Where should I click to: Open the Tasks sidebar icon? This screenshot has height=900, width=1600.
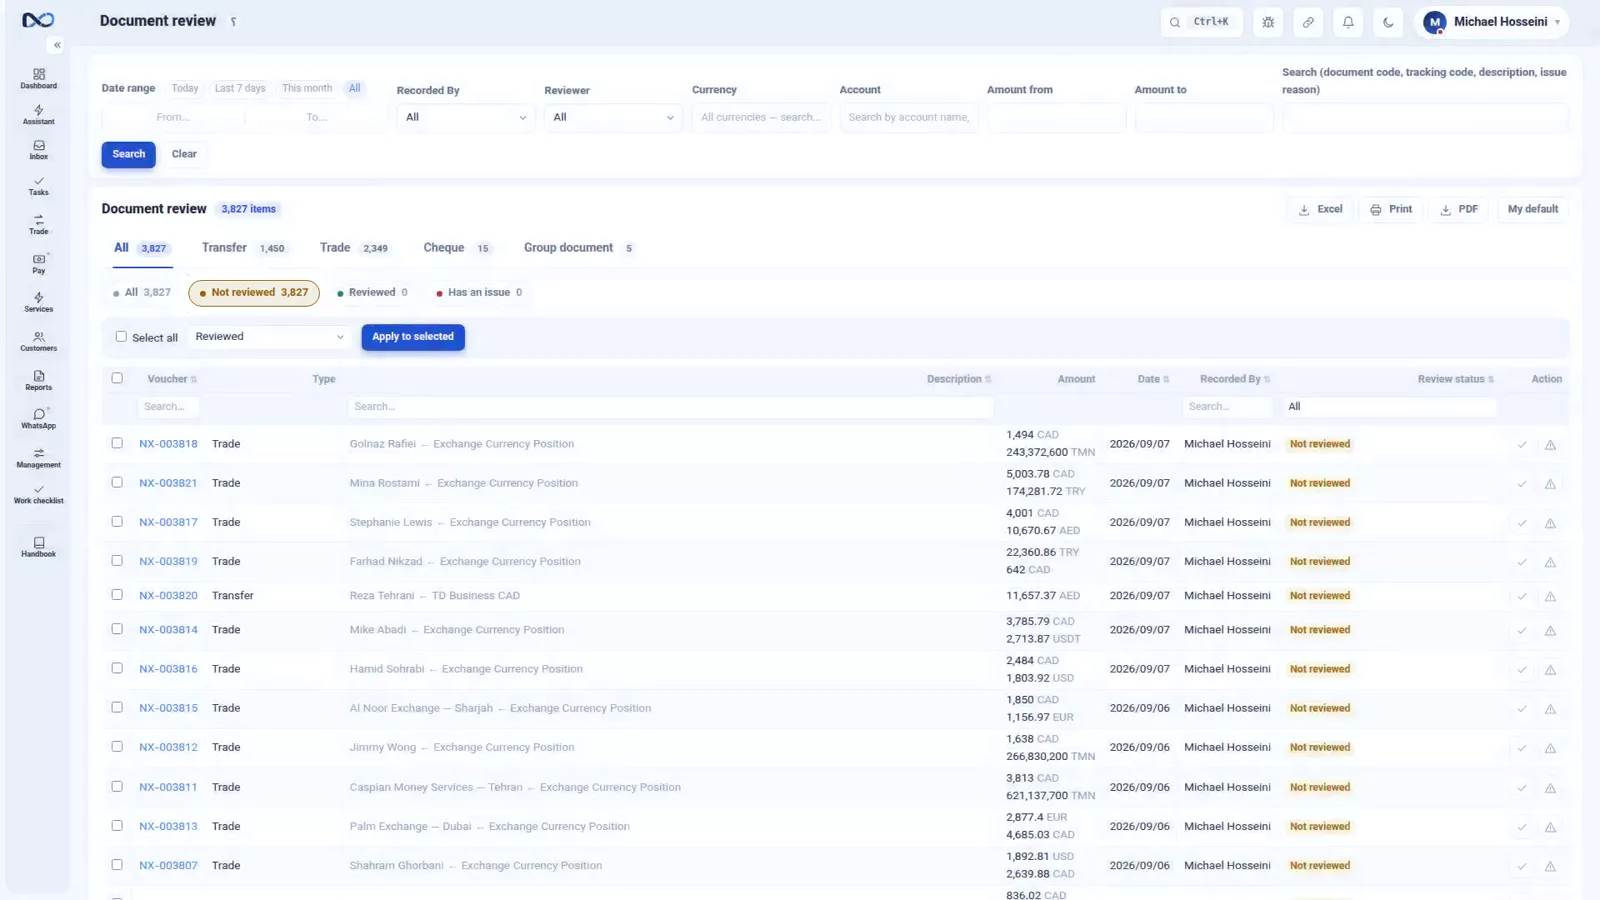(38, 186)
